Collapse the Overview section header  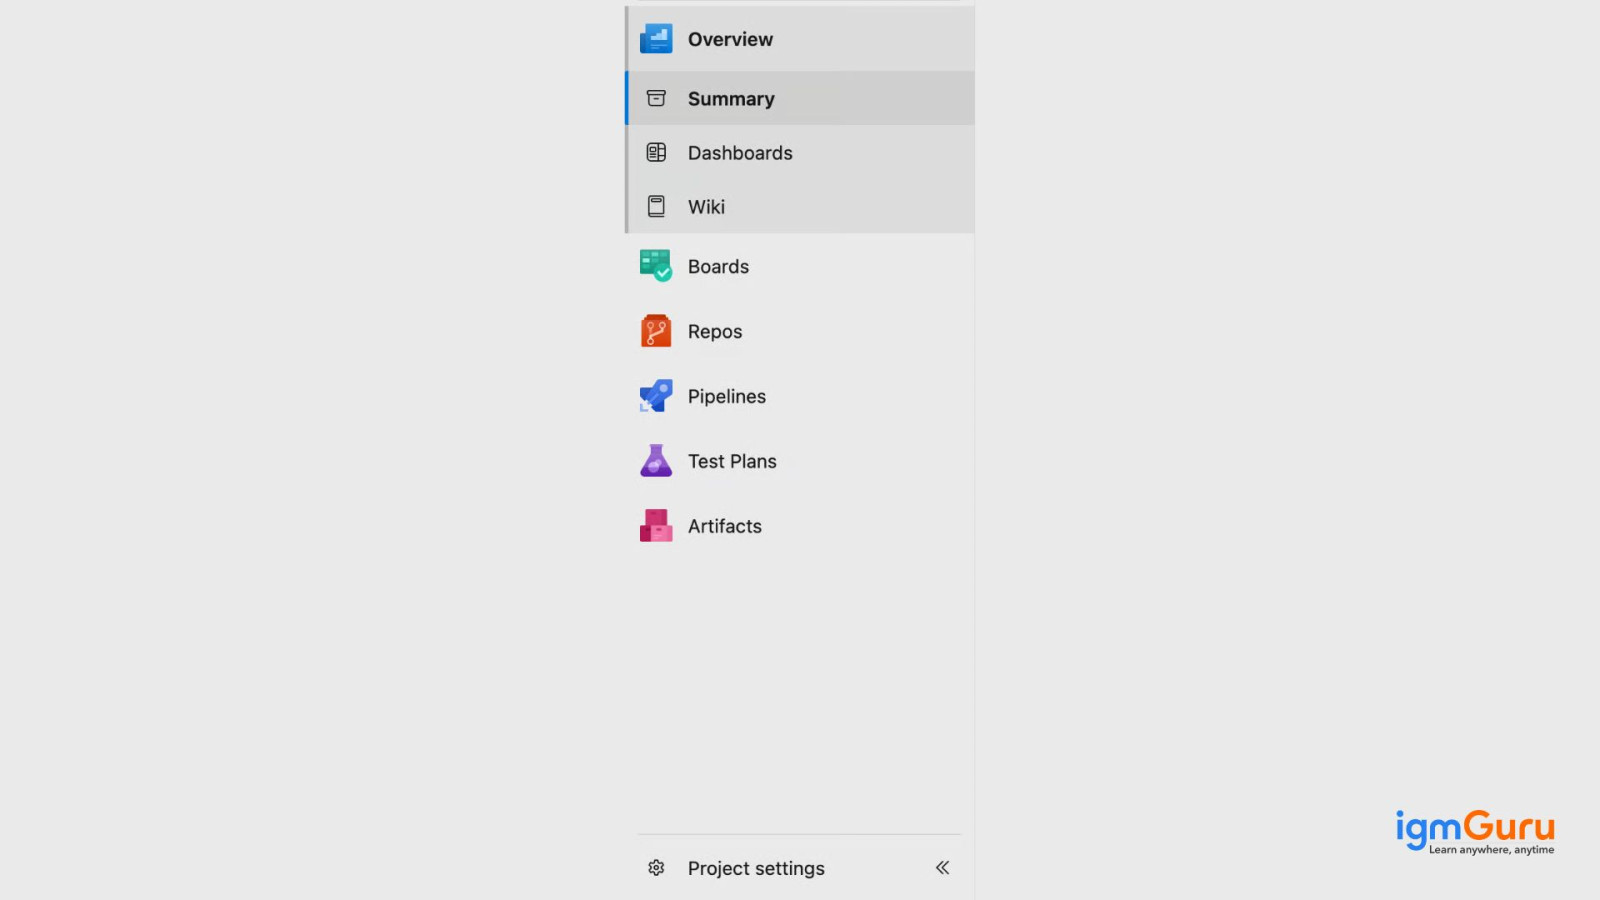(800, 39)
